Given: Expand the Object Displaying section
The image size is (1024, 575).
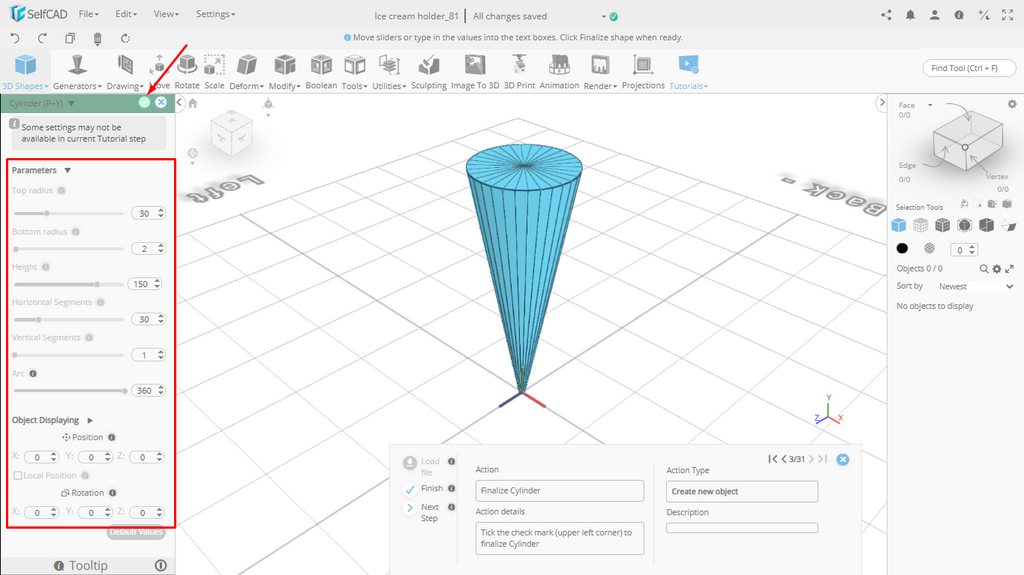Looking at the screenshot, I should [x=90, y=420].
